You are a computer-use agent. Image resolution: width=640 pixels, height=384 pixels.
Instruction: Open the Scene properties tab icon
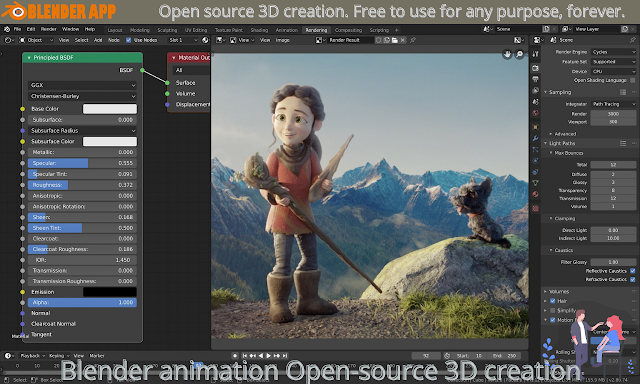coord(536,102)
